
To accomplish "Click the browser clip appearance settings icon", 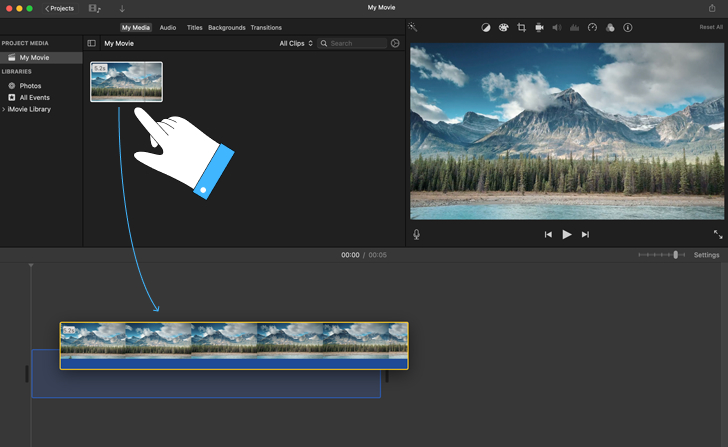I will tap(395, 43).
